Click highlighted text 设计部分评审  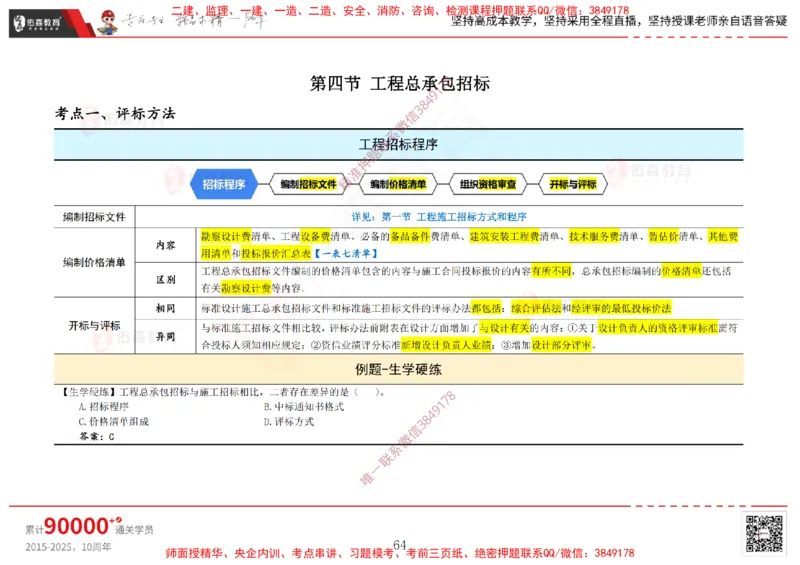[561, 346]
